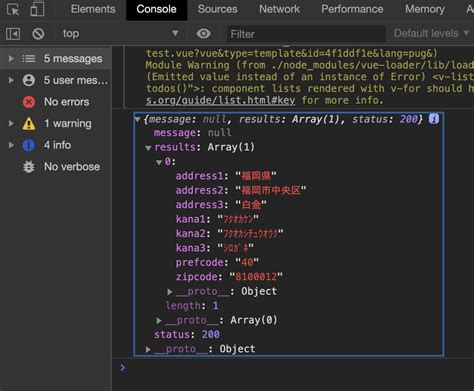The height and width of the screenshot is (391, 474).
Task: Click the prefcode "40" value
Action: (x=247, y=262)
